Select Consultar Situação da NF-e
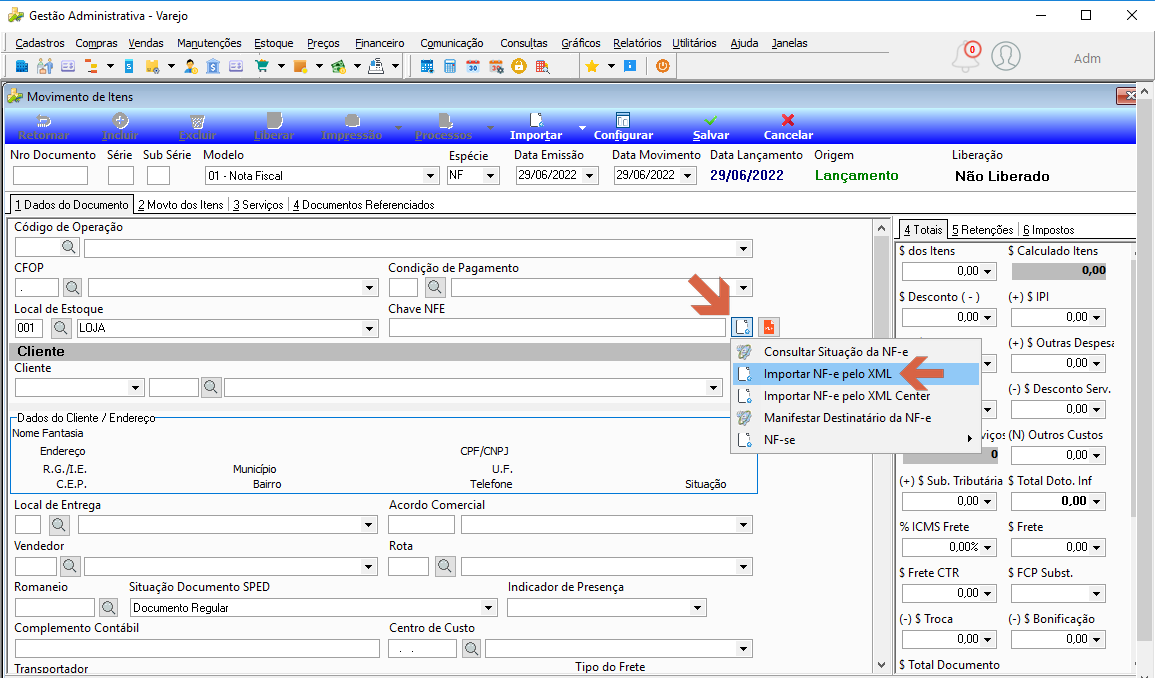The height and width of the screenshot is (678, 1155). 856,352
